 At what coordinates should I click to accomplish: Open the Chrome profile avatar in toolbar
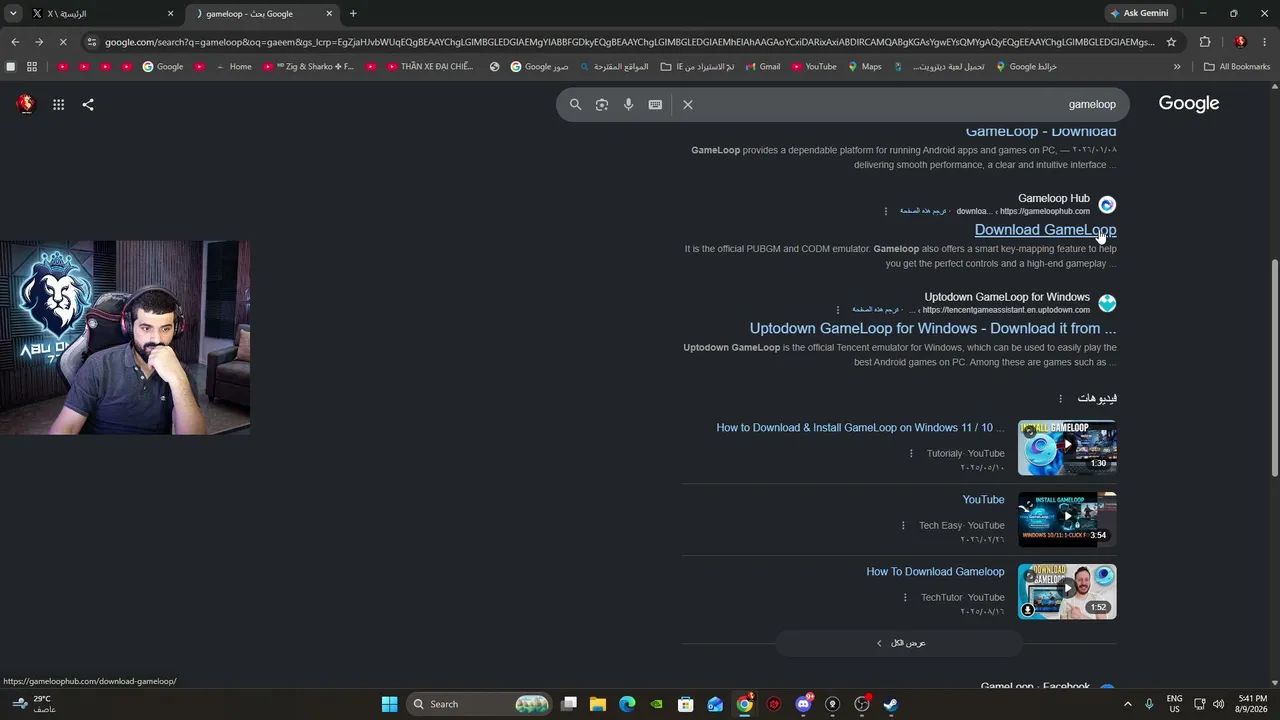click(x=1240, y=42)
